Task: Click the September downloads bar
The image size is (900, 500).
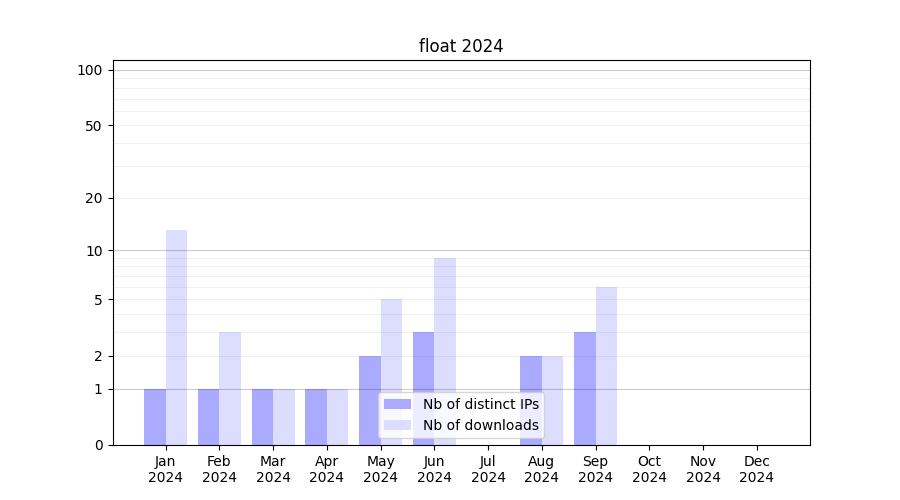Action: click(x=606, y=365)
